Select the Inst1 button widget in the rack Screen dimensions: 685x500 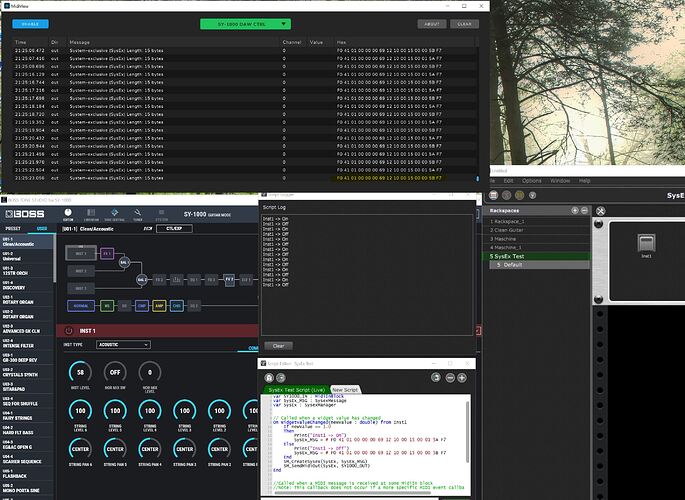pyautogui.click(x=646, y=243)
